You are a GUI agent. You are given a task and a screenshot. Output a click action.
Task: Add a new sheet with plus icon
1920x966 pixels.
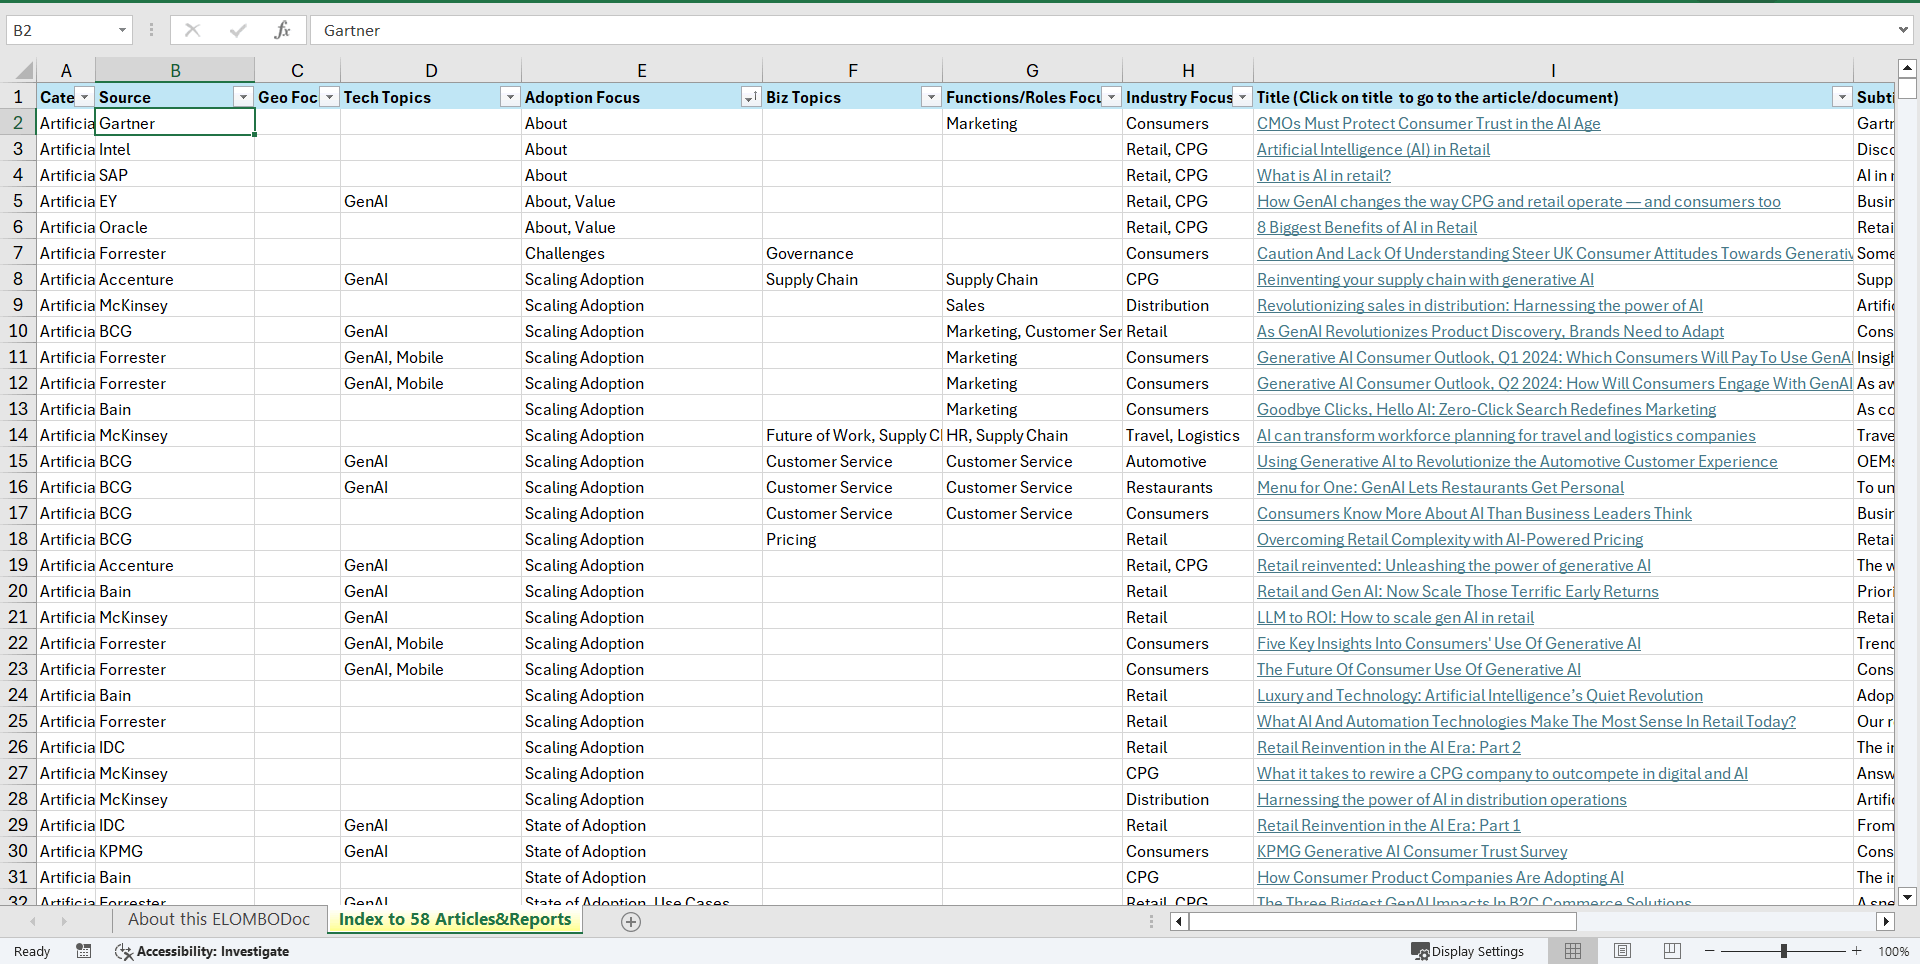point(631,922)
